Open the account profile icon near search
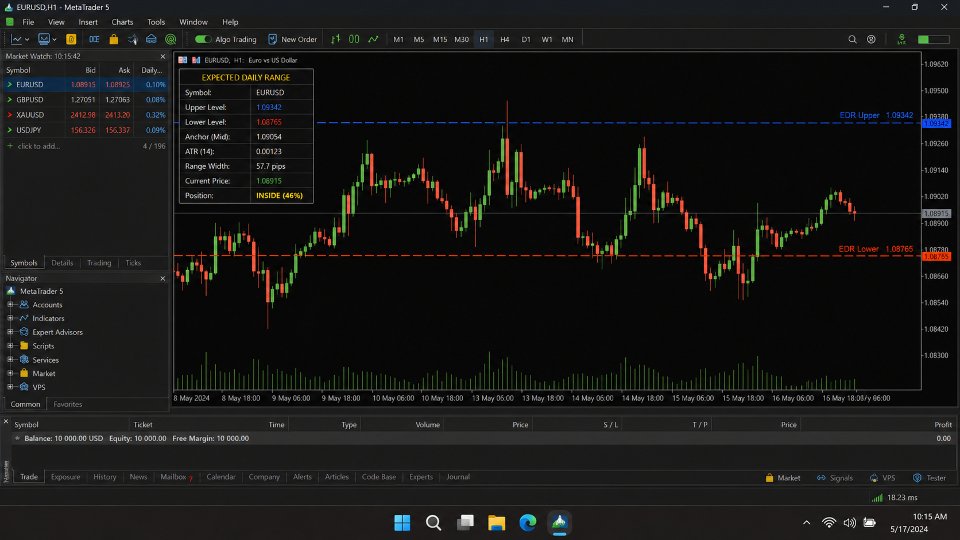This screenshot has width=960, height=540. coord(871,39)
